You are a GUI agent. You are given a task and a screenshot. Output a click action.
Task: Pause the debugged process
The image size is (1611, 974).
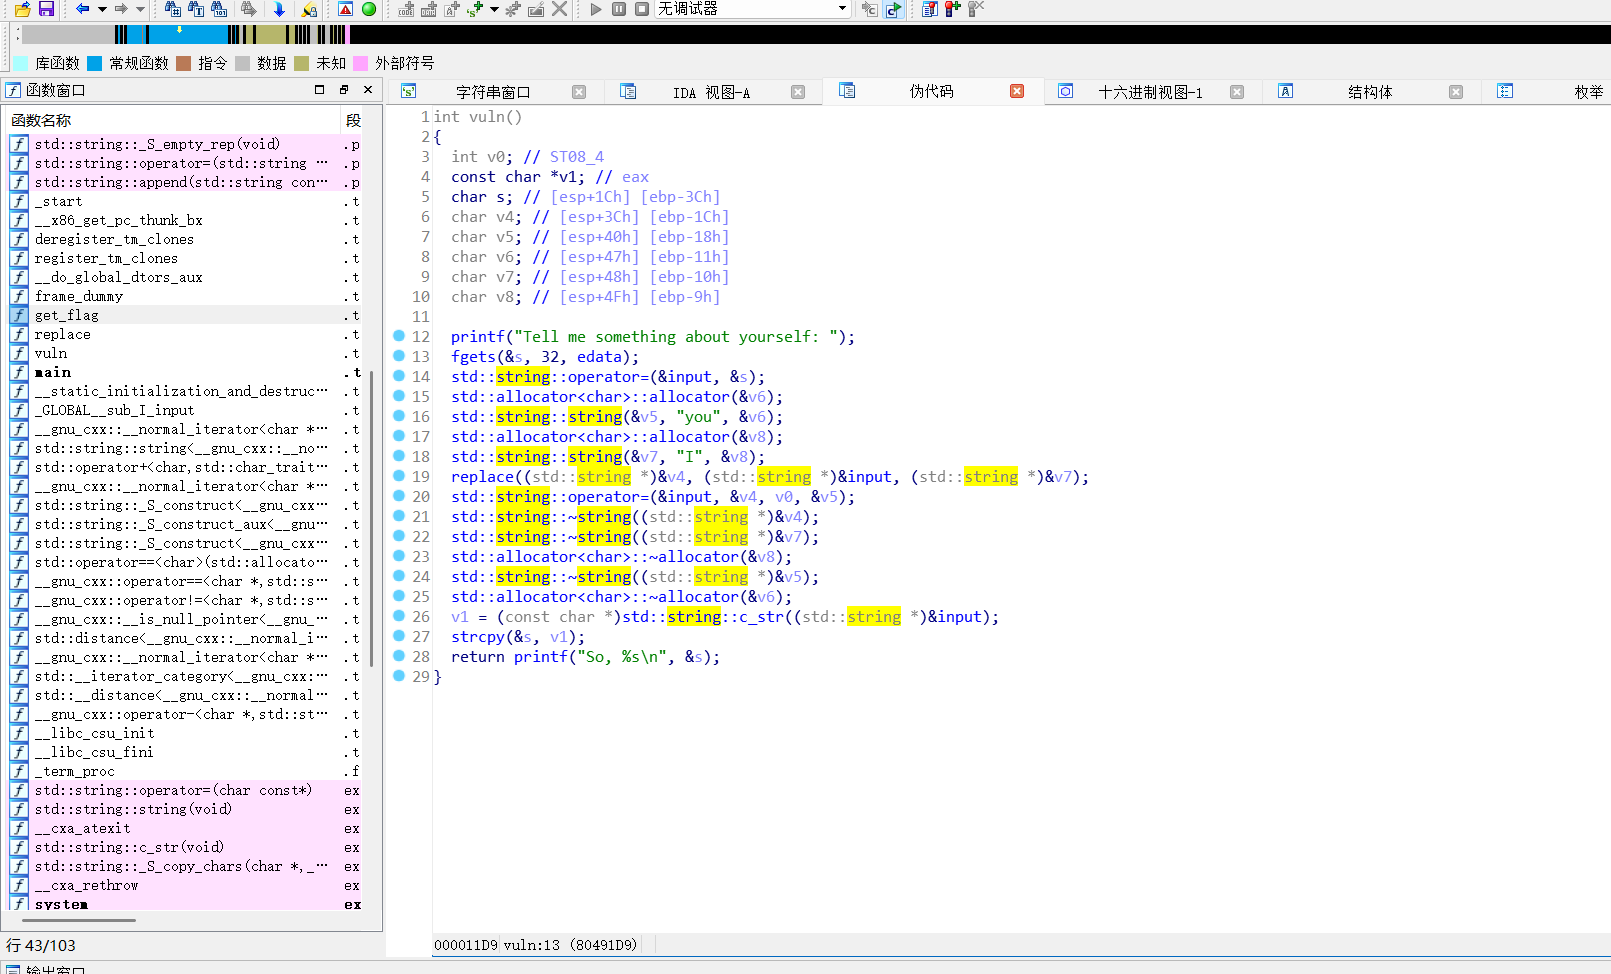pos(619,9)
